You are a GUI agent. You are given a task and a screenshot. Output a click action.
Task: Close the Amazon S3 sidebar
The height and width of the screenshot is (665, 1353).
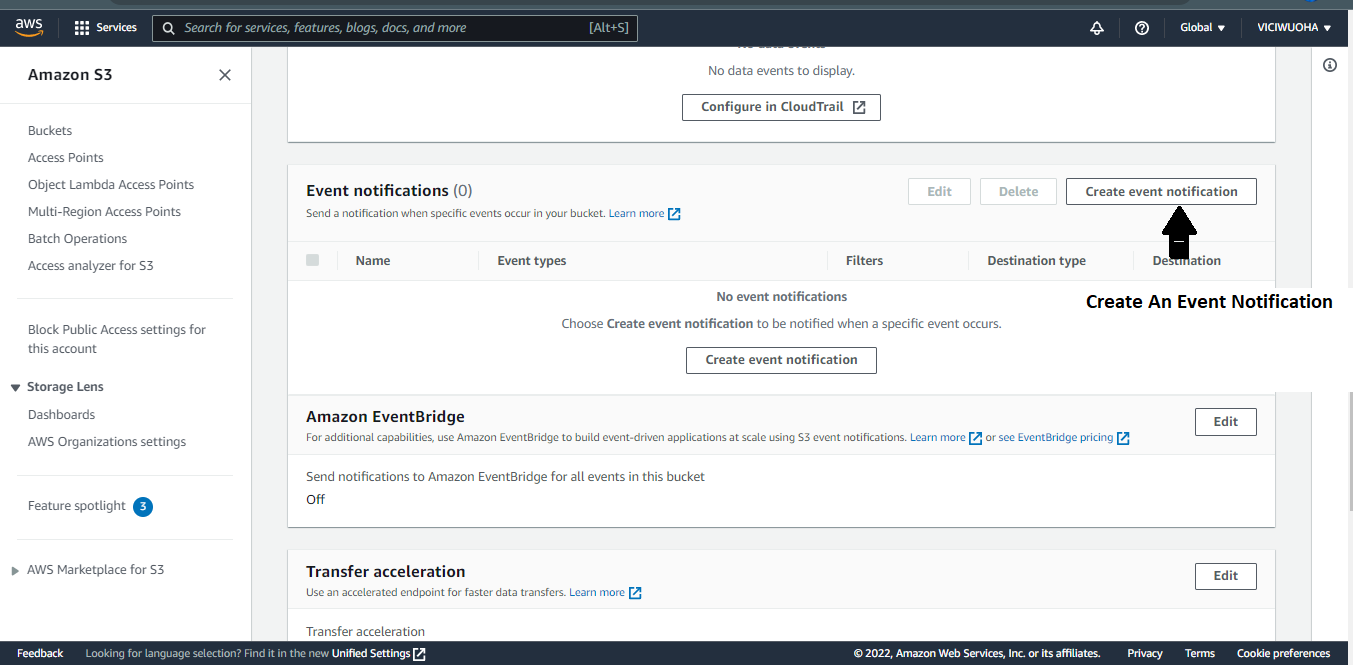[x=225, y=75]
